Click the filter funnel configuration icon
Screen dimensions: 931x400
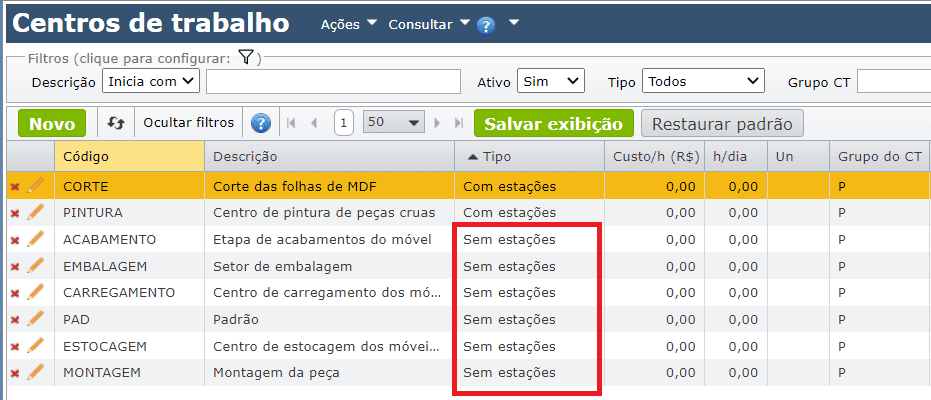[x=246, y=58]
